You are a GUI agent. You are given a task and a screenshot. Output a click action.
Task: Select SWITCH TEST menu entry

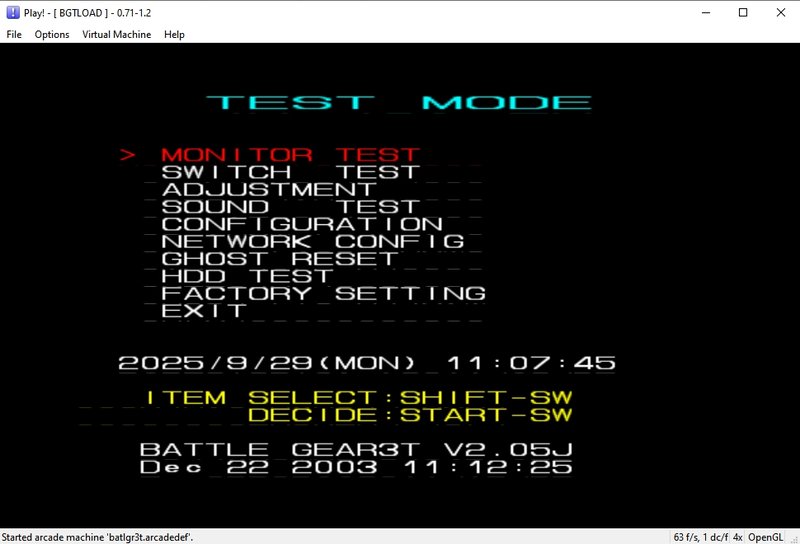tap(290, 172)
